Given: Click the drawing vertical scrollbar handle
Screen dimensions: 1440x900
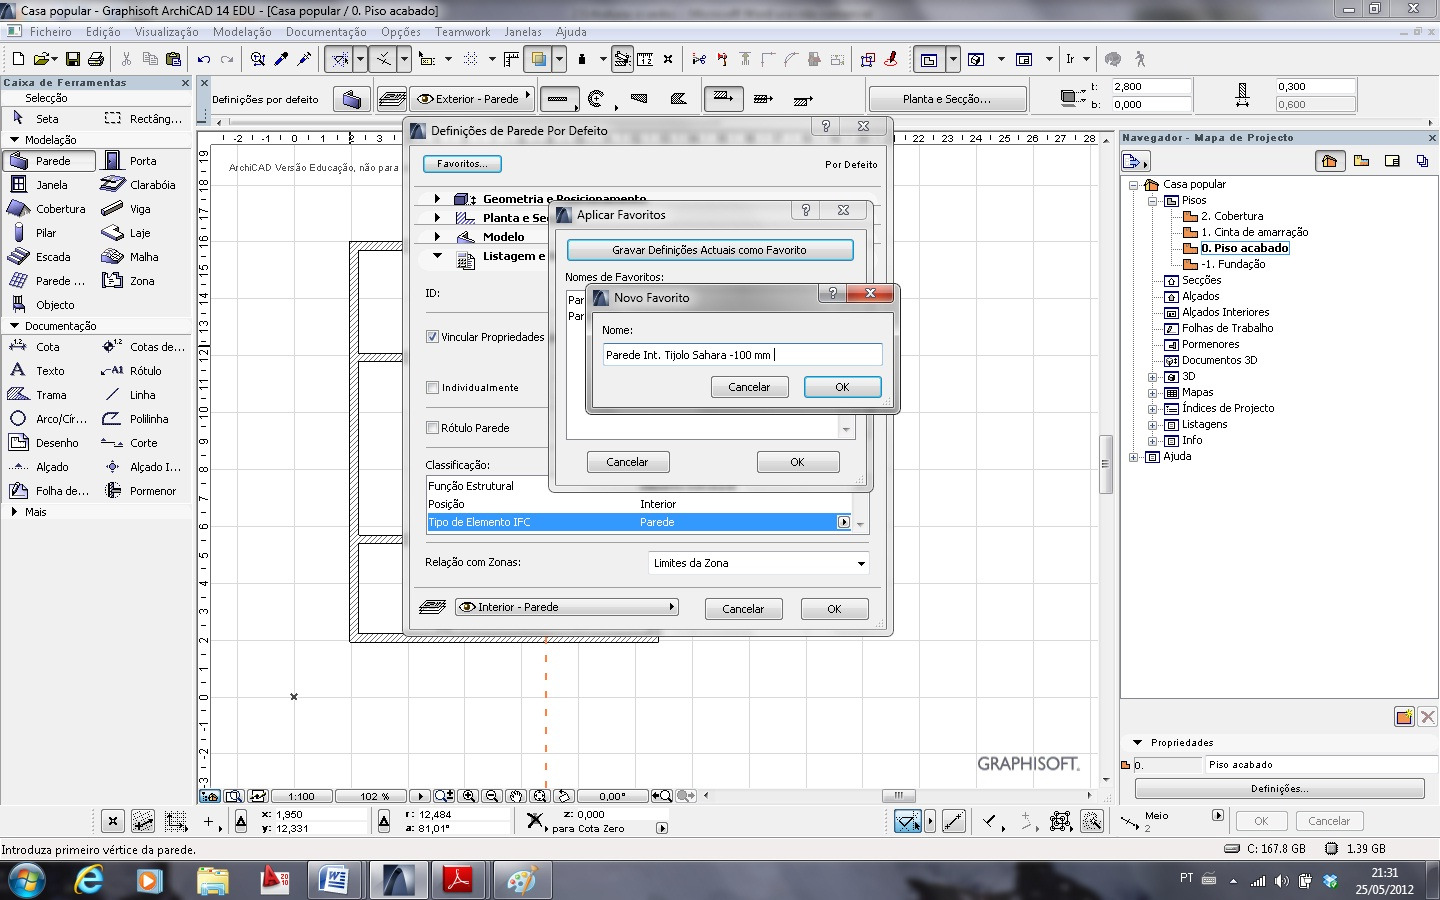Looking at the screenshot, I should click(1106, 464).
